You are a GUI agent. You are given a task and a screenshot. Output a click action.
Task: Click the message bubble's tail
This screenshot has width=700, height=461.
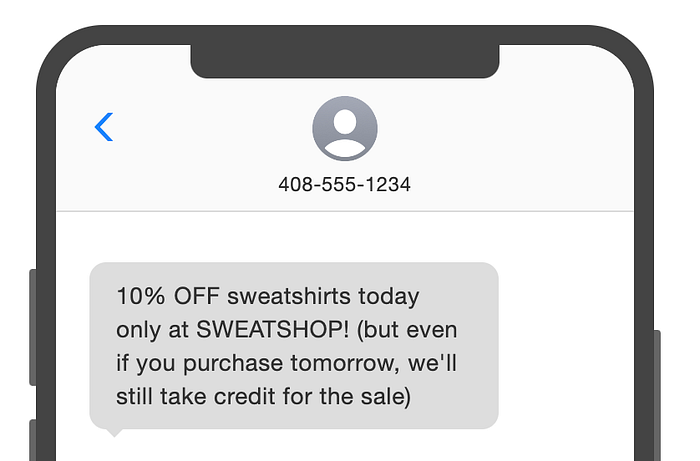tap(114, 433)
